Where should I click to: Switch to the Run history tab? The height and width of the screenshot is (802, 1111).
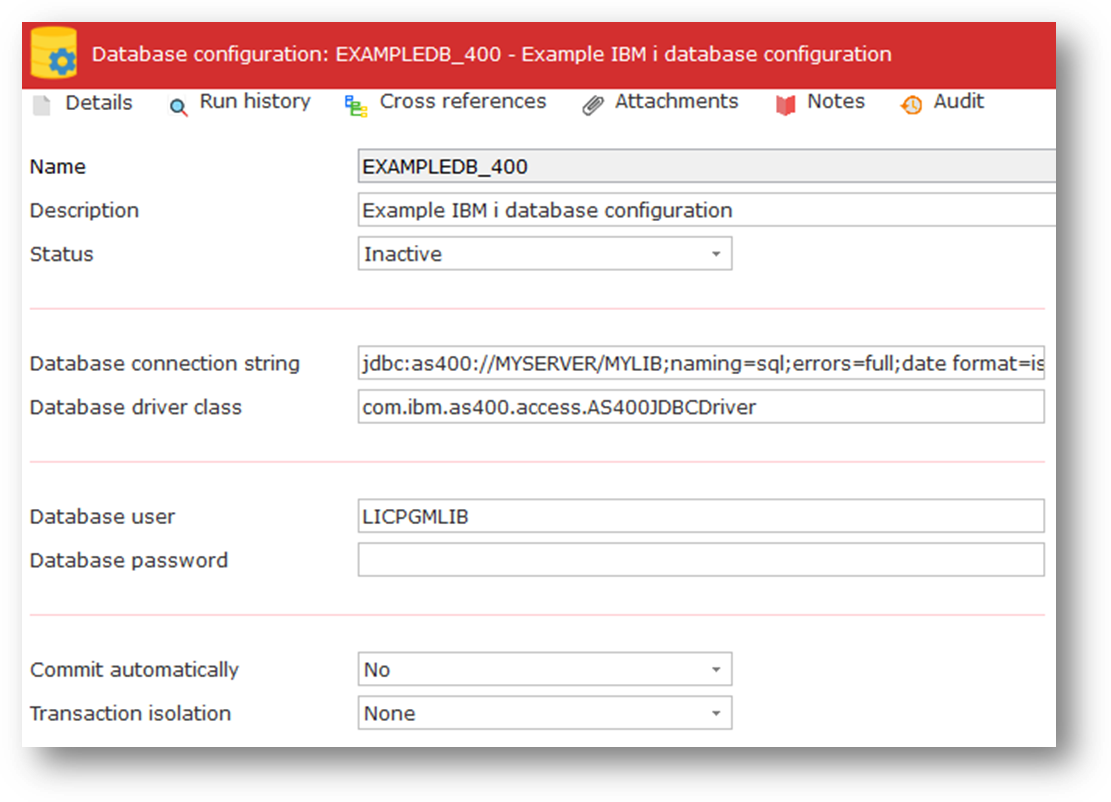[254, 102]
